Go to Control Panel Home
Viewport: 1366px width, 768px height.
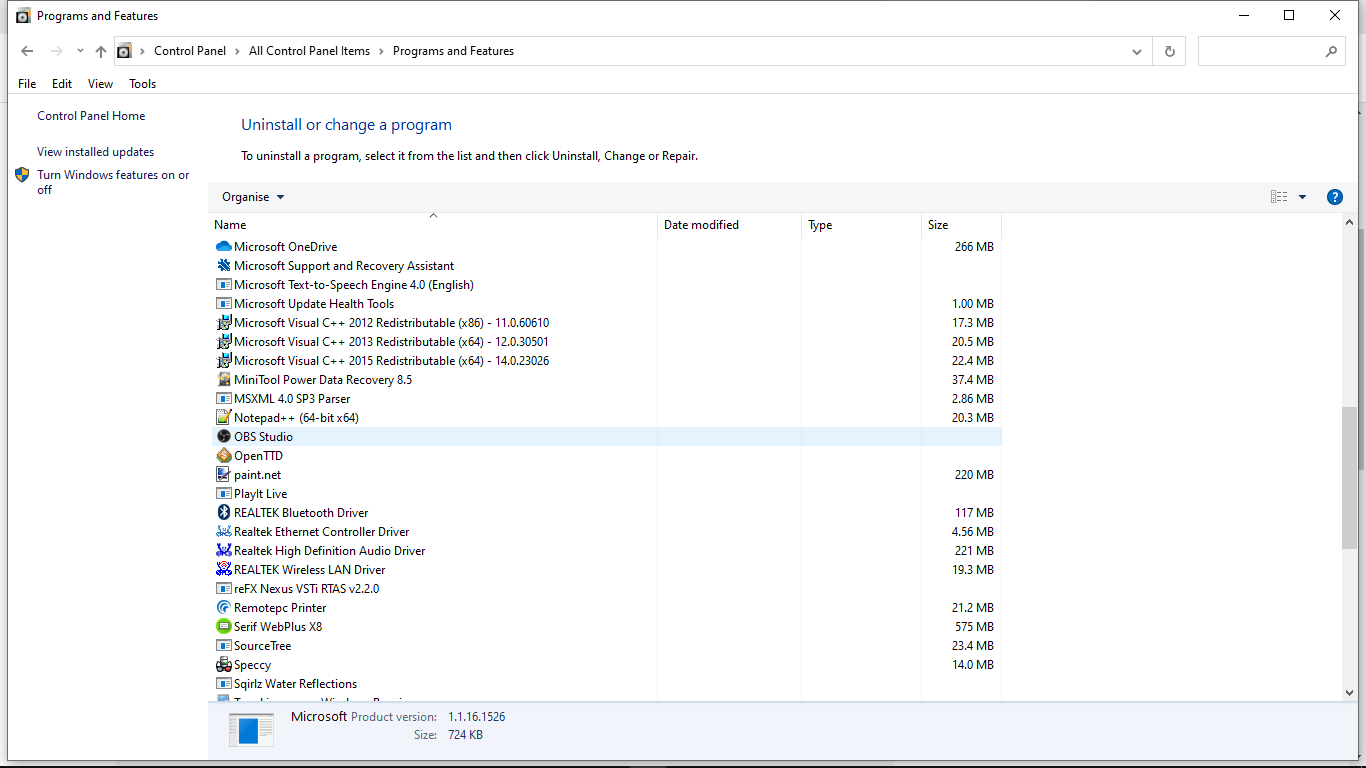pyautogui.click(x=91, y=116)
